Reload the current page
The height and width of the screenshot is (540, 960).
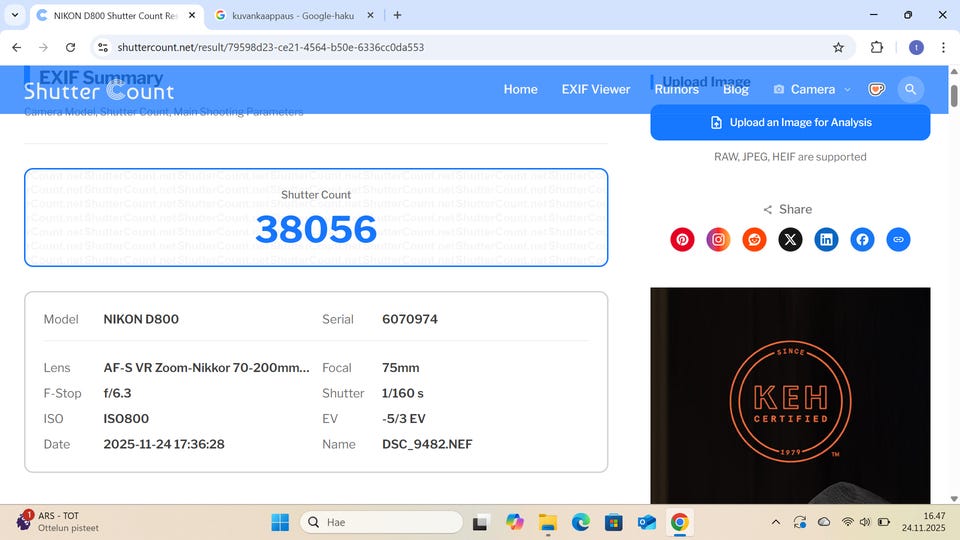(x=70, y=47)
